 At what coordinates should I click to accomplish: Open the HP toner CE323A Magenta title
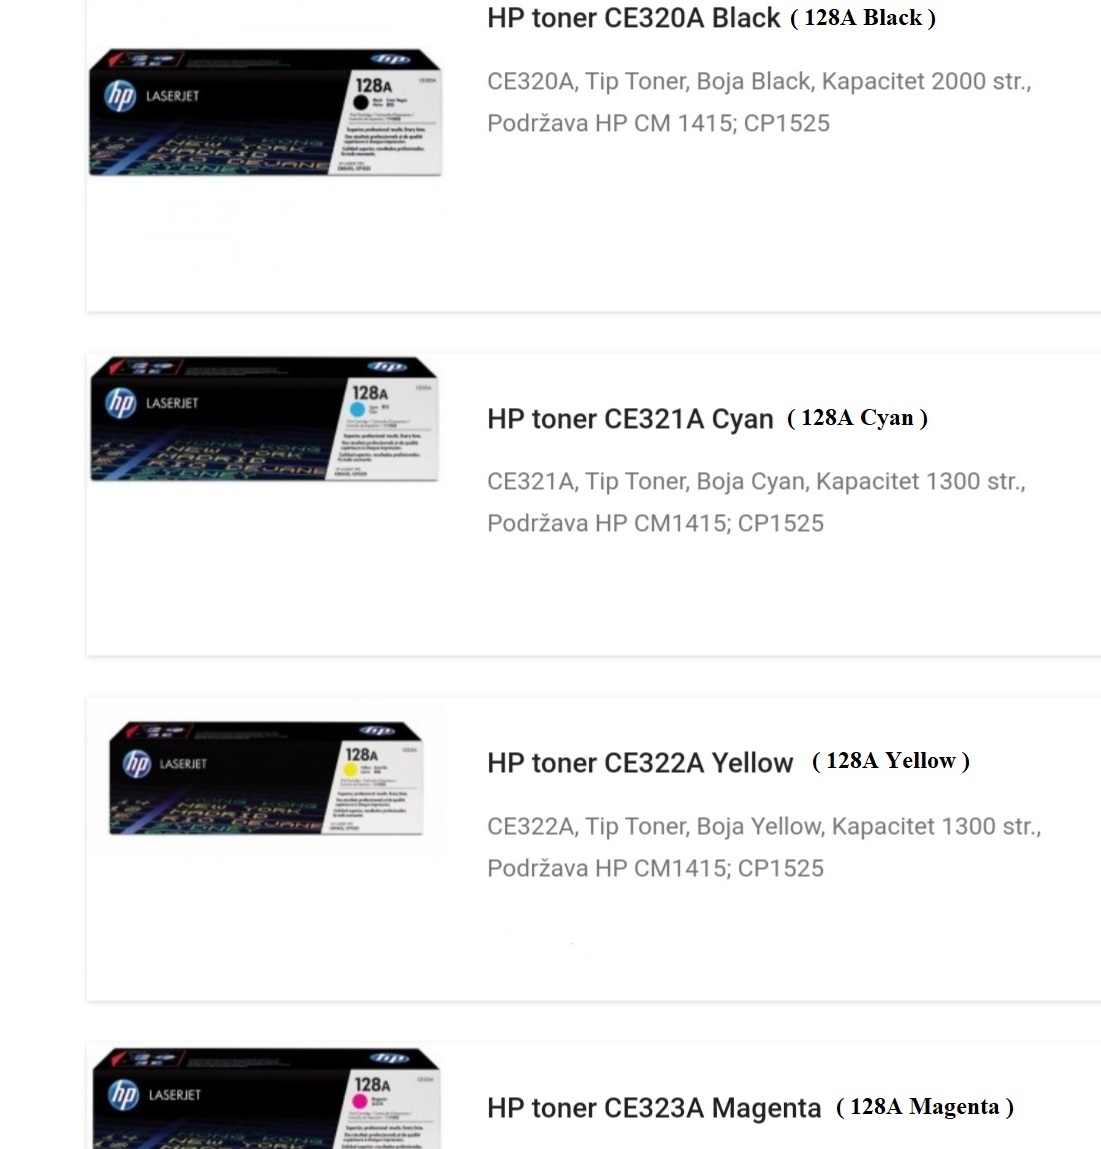tap(654, 1108)
